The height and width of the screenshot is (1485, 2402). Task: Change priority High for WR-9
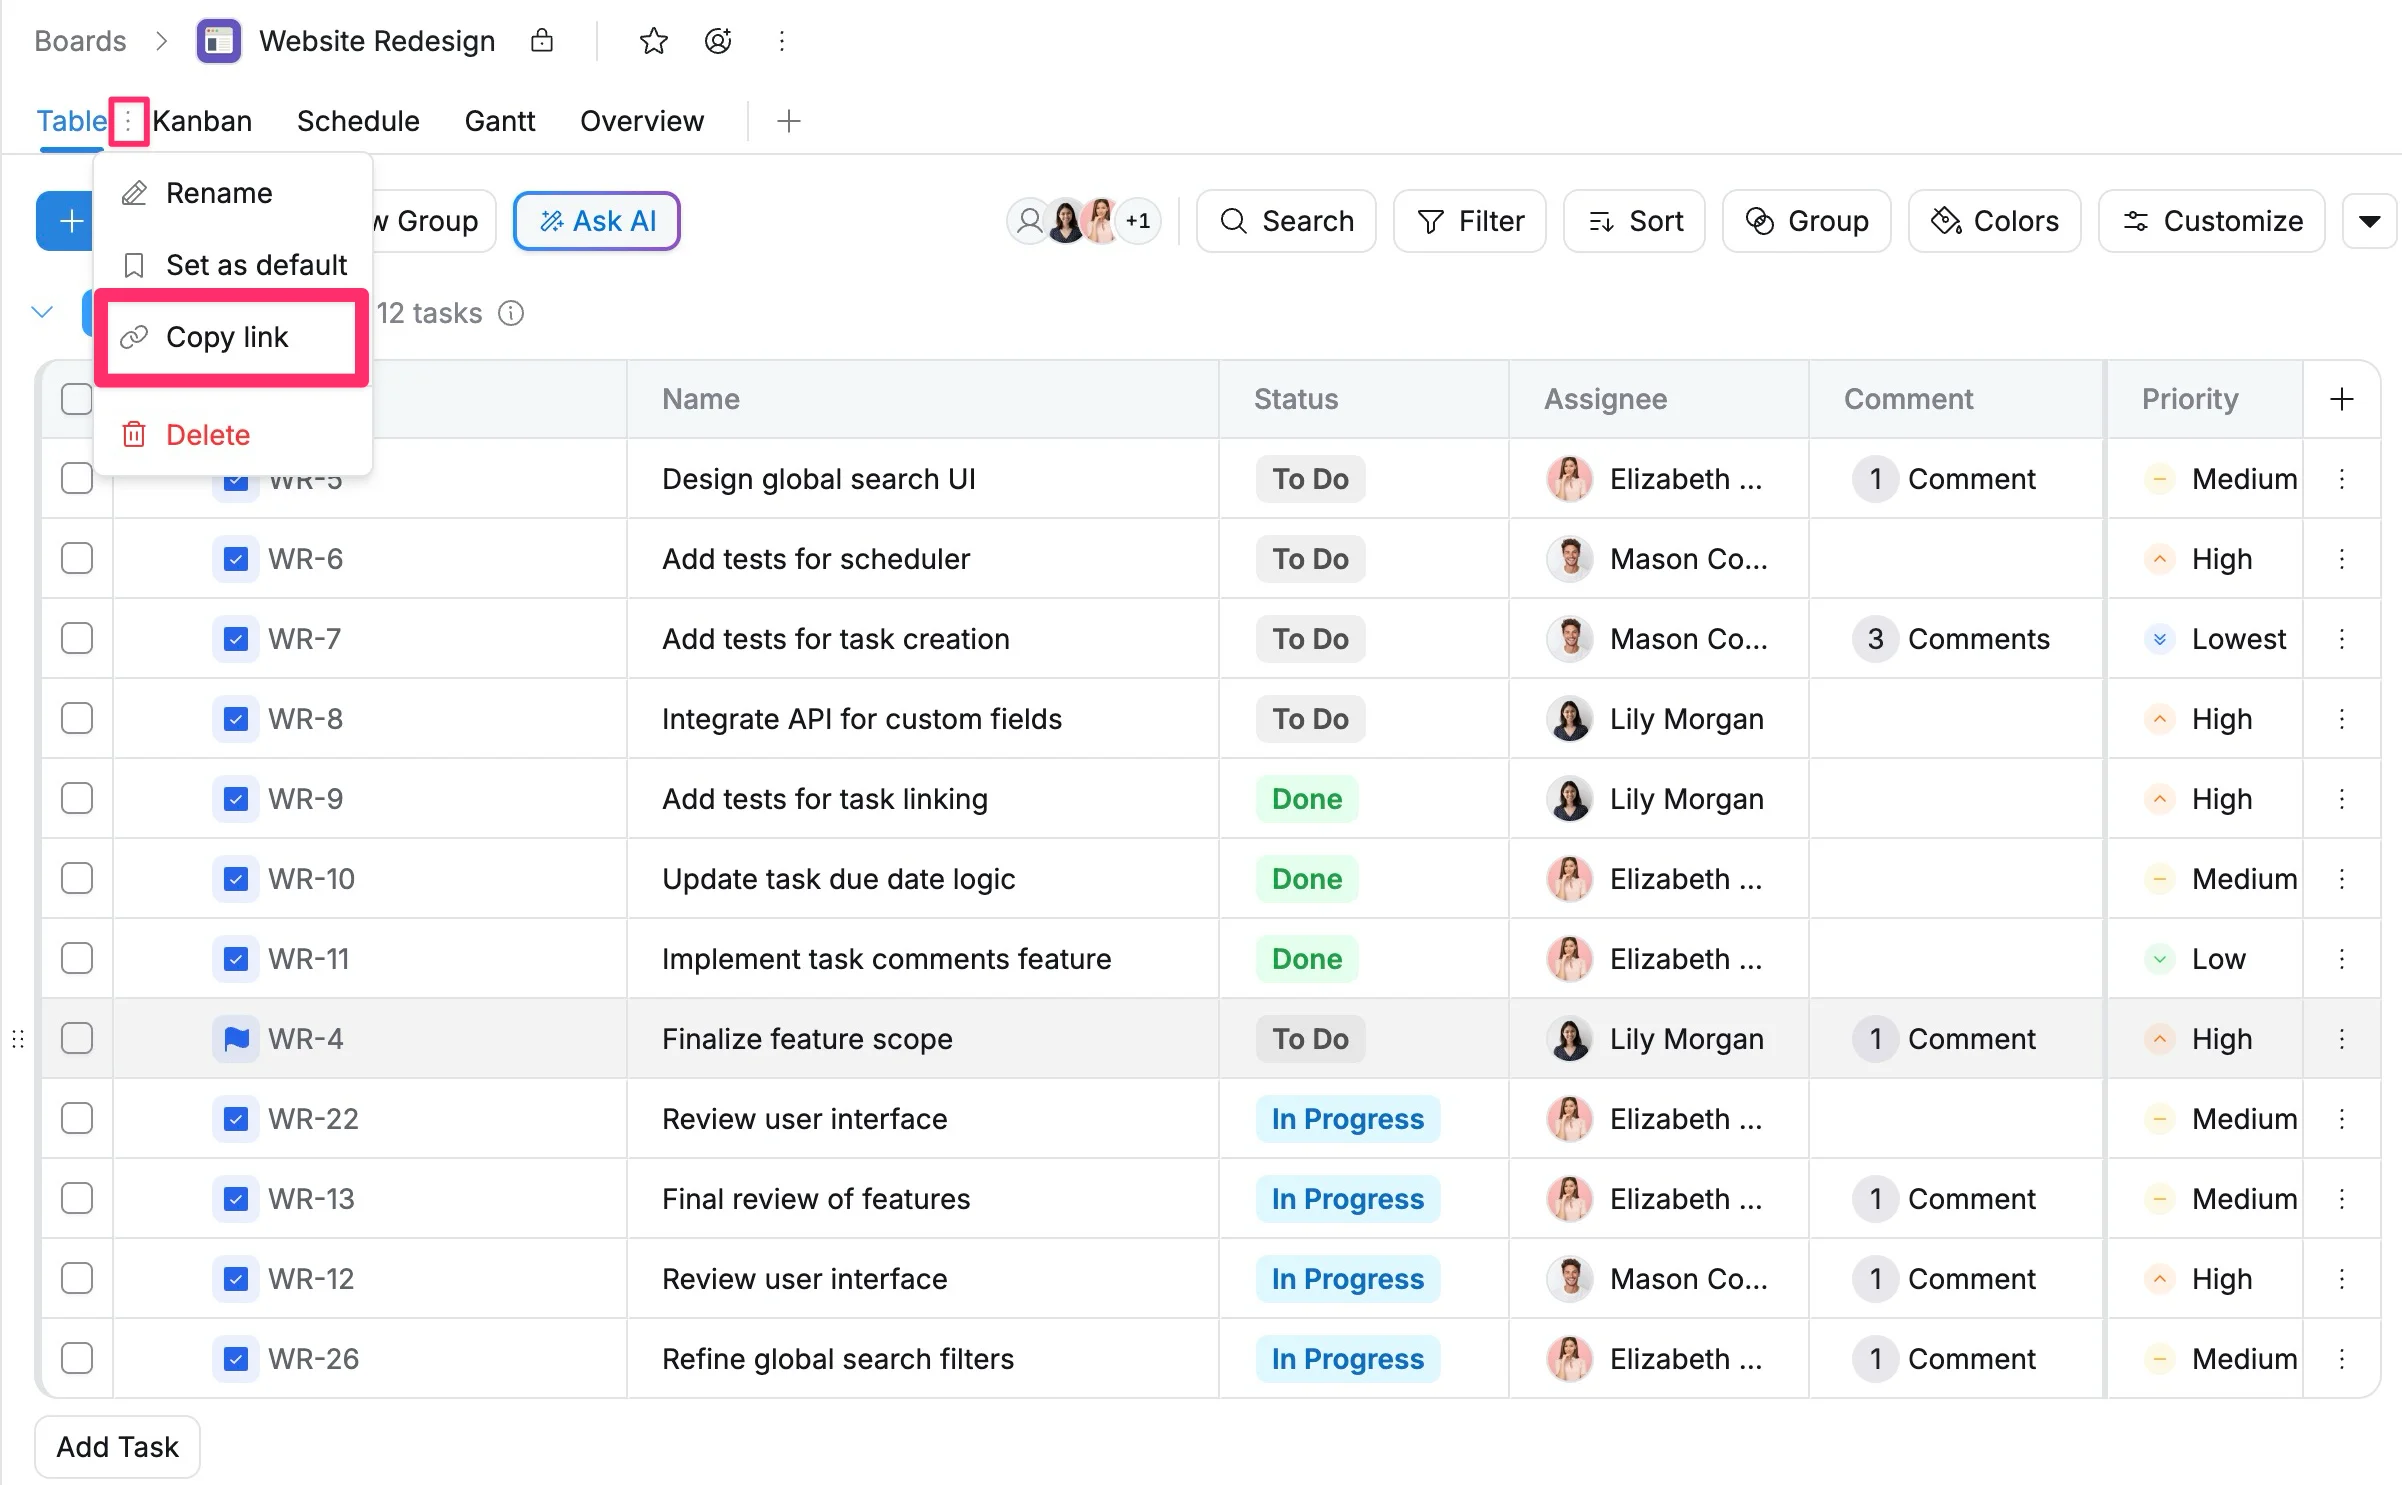tap(2199, 799)
